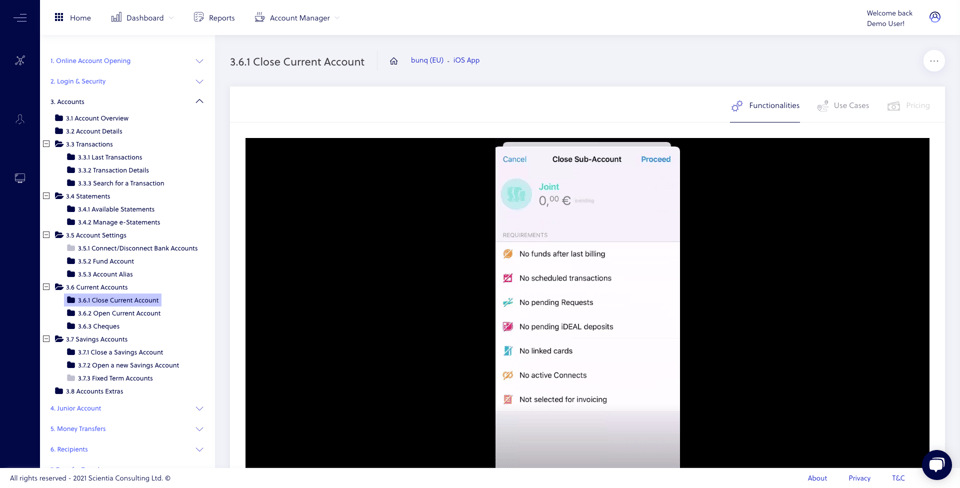The width and height of the screenshot is (960, 488).
Task: Collapse the 3. Accounts section chevron
Action: click(199, 102)
